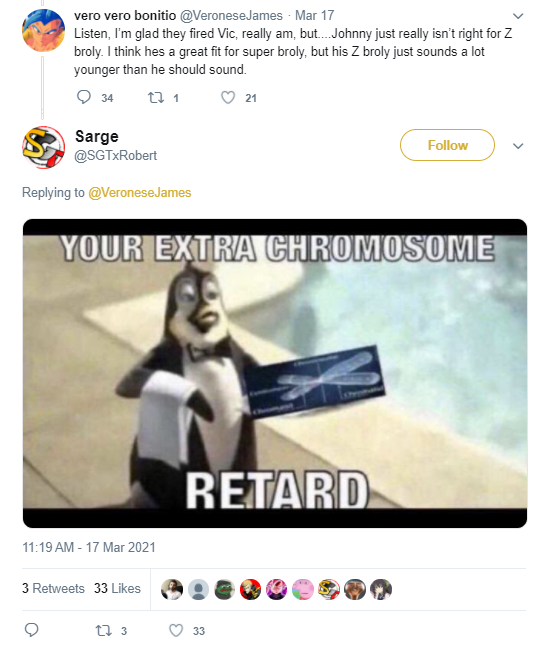Viewport: 549px width, 650px height.
Task: Like Sarge's tweet showing 33 likes
Action: [x=176, y=631]
